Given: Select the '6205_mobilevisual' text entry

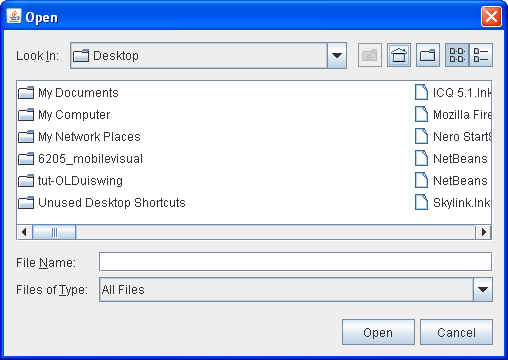Looking at the screenshot, I should click(x=90, y=159).
